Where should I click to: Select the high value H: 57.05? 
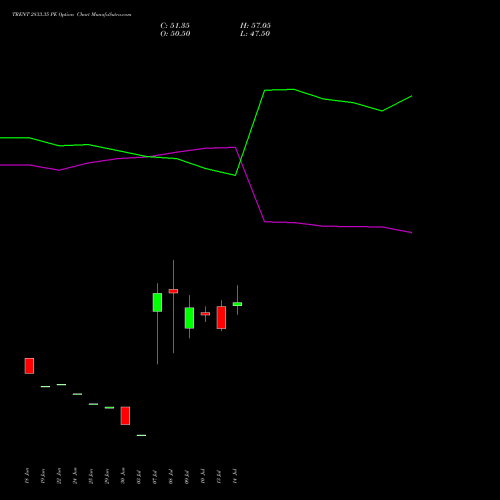click(255, 26)
